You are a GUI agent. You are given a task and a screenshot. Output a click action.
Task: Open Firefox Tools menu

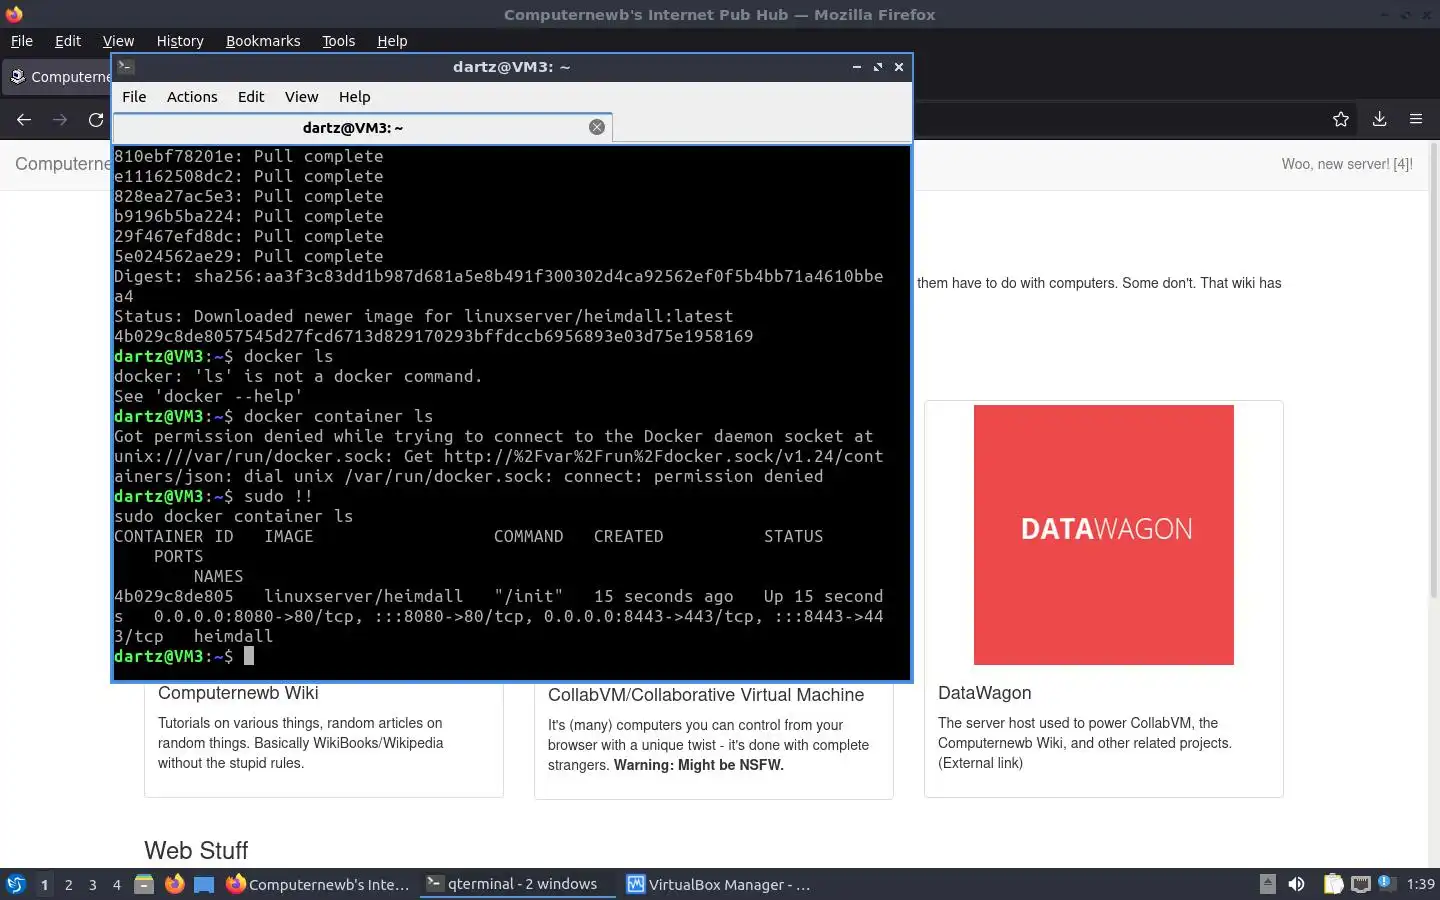(x=338, y=41)
